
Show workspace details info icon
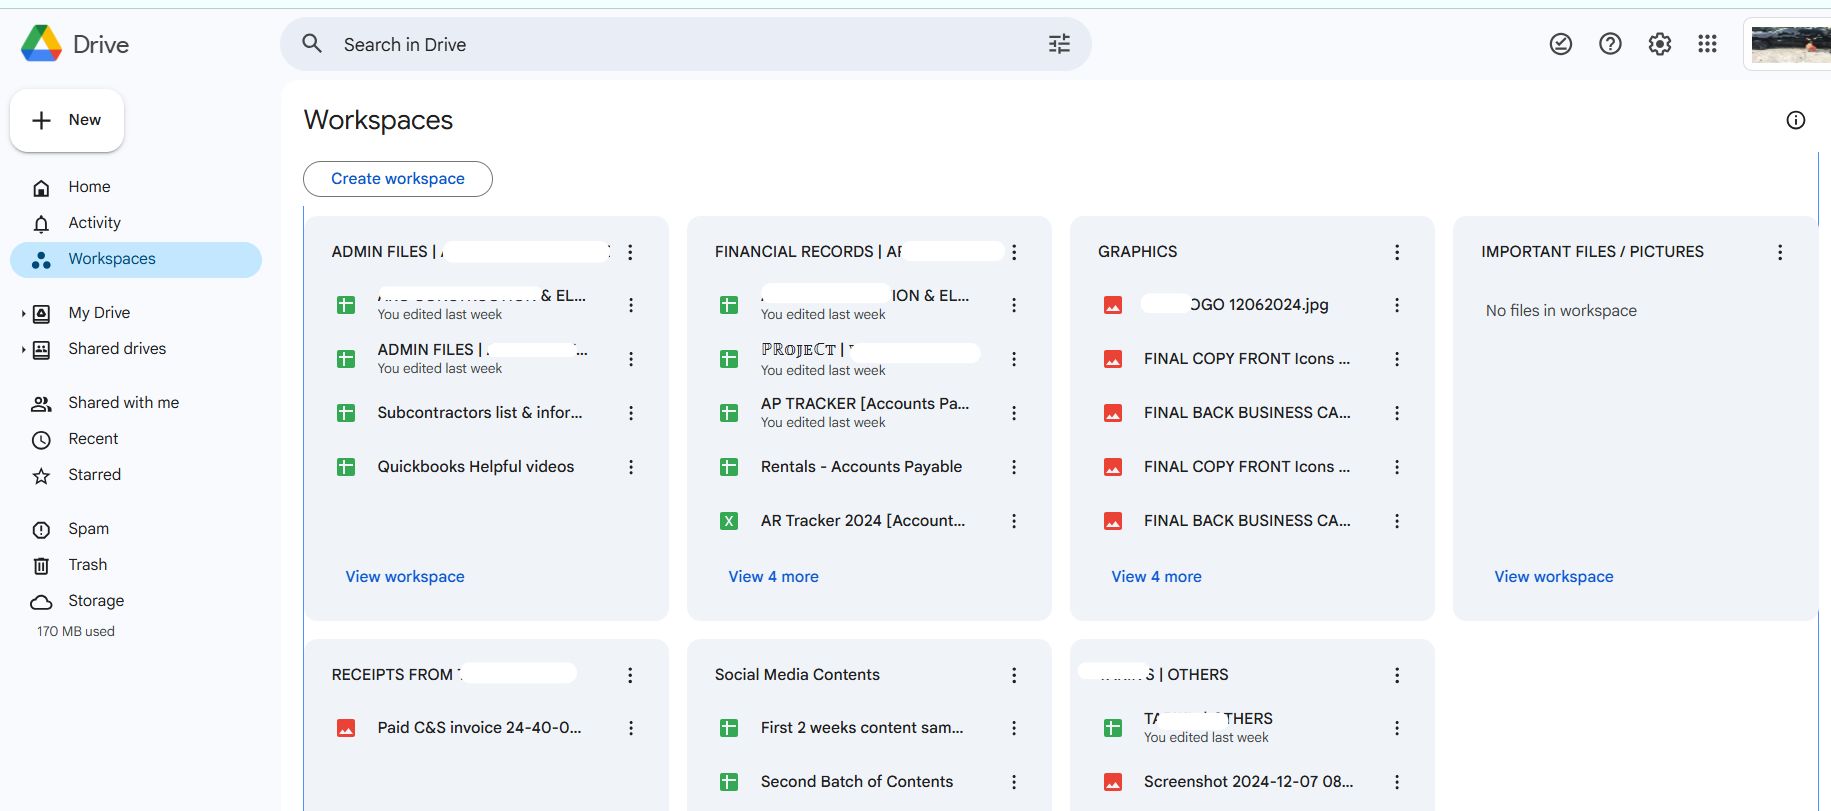tap(1796, 120)
